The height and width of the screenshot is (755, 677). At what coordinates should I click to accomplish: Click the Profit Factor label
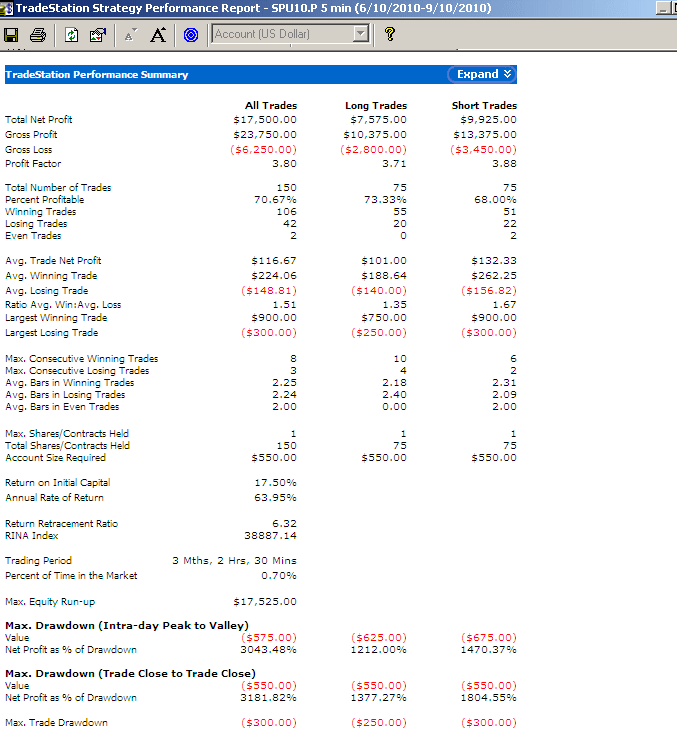pos(33,164)
